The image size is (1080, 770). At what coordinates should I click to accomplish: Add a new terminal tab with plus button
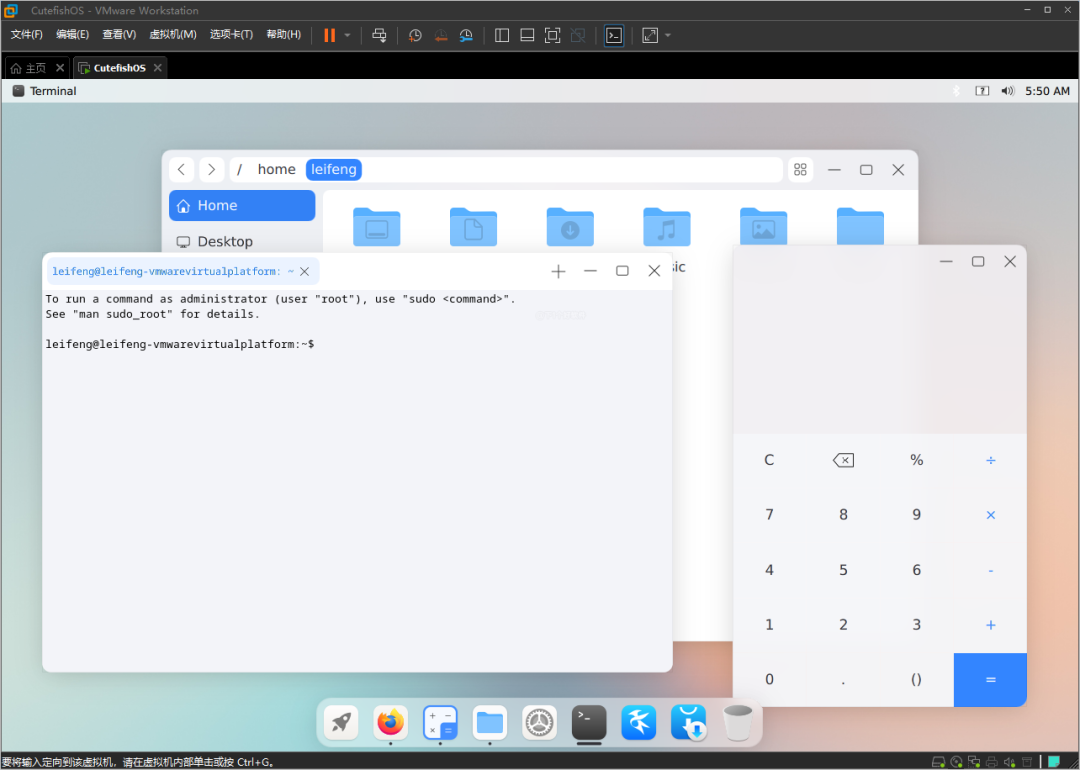click(559, 271)
